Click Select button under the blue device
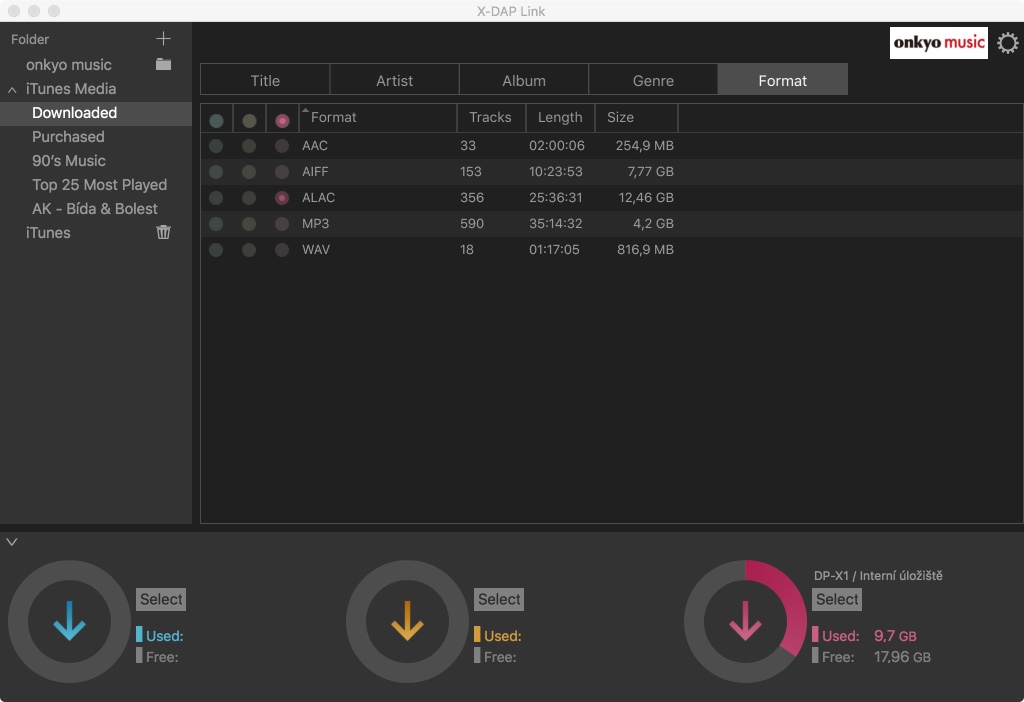 point(161,599)
